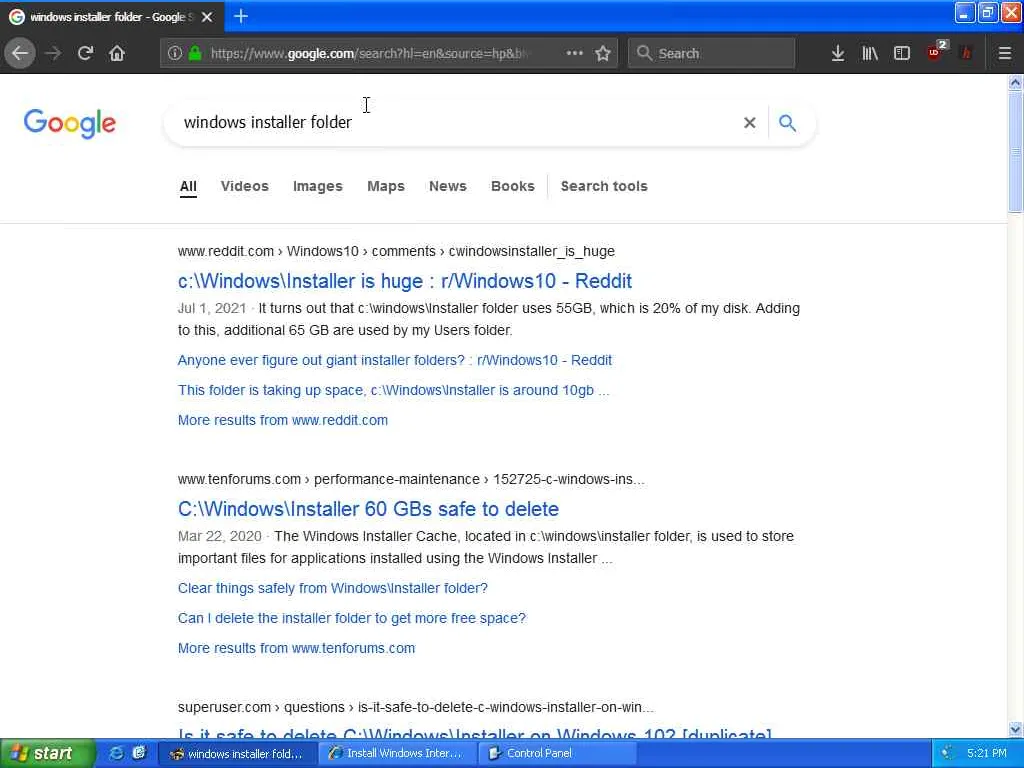The height and width of the screenshot is (768, 1024).
Task: Click the second quick launch icon
Action: [x=139, y=753]
